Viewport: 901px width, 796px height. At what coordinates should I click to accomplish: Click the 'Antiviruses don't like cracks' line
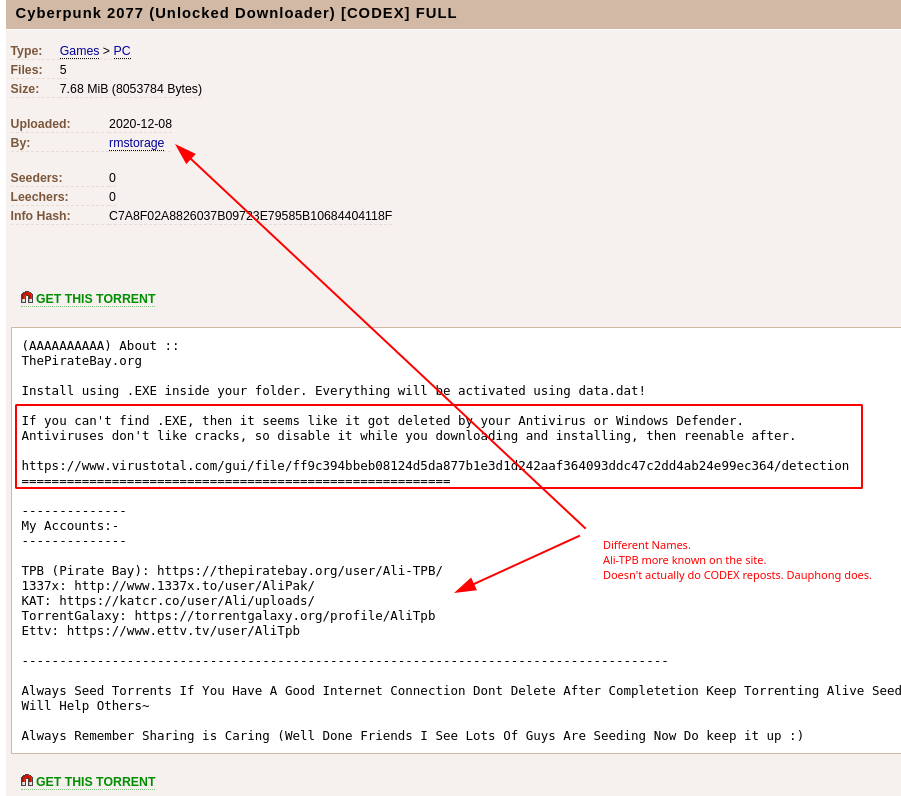[409, 436]
